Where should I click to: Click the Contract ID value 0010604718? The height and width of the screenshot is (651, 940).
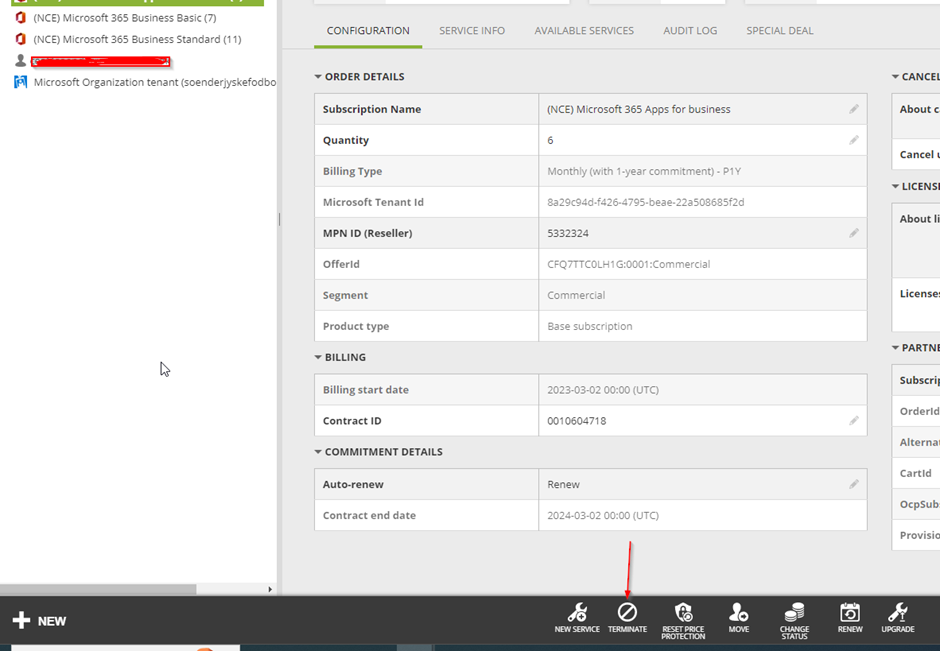(x=576, y=421)
